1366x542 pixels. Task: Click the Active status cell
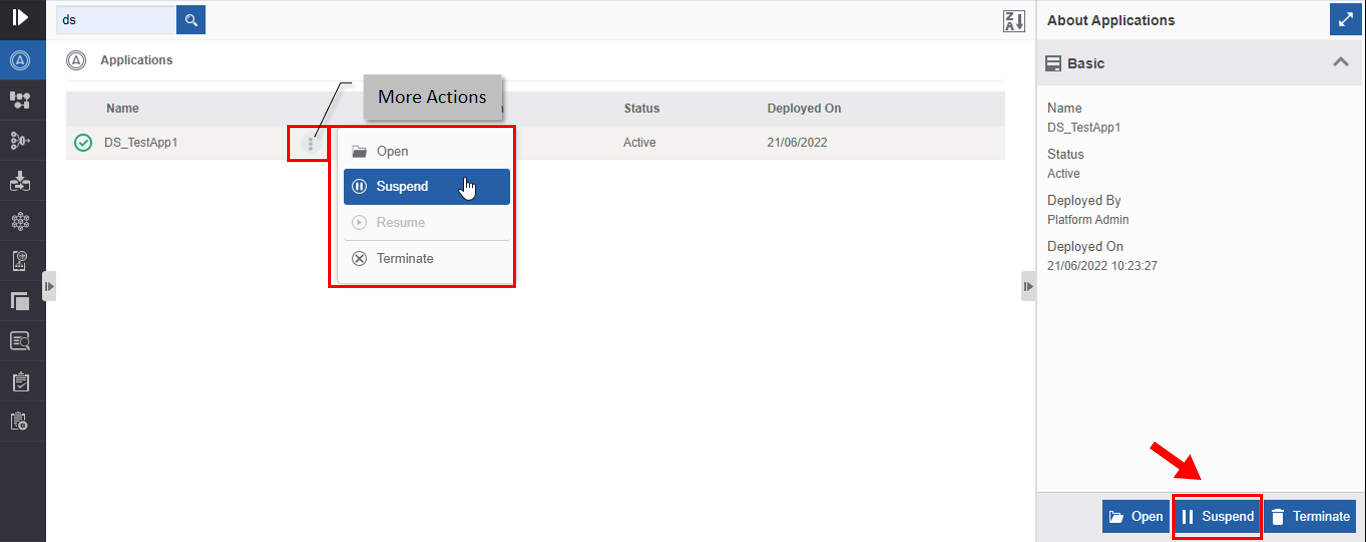click(639, 143)
